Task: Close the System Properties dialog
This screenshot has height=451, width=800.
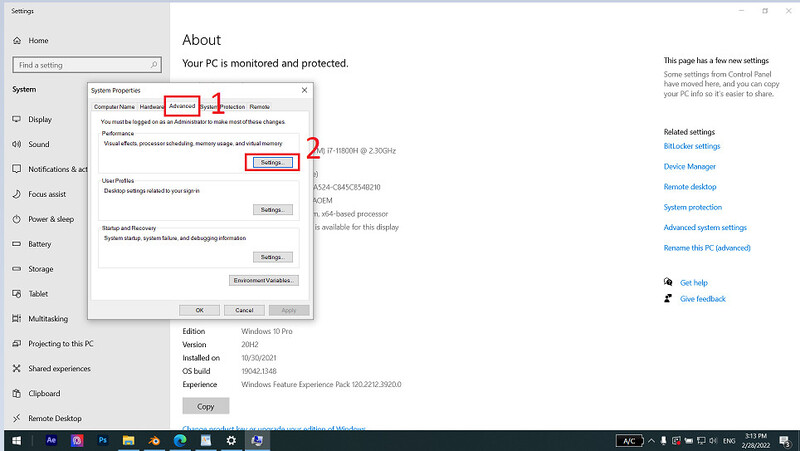Action: coord(304,90)
